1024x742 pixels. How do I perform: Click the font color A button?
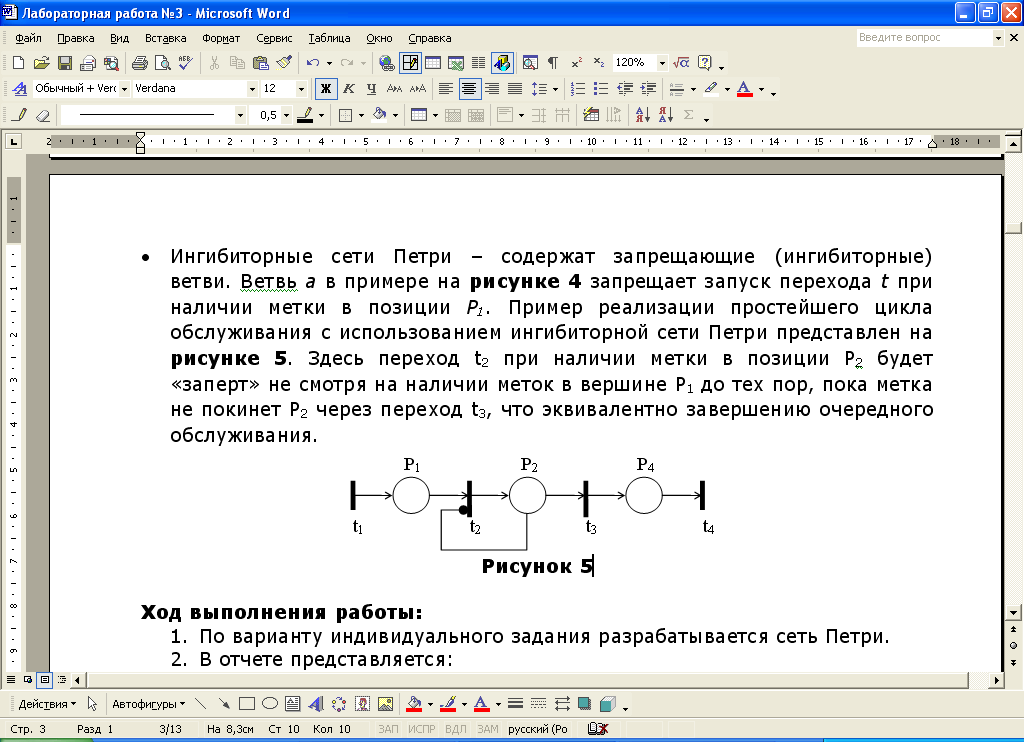744,89
